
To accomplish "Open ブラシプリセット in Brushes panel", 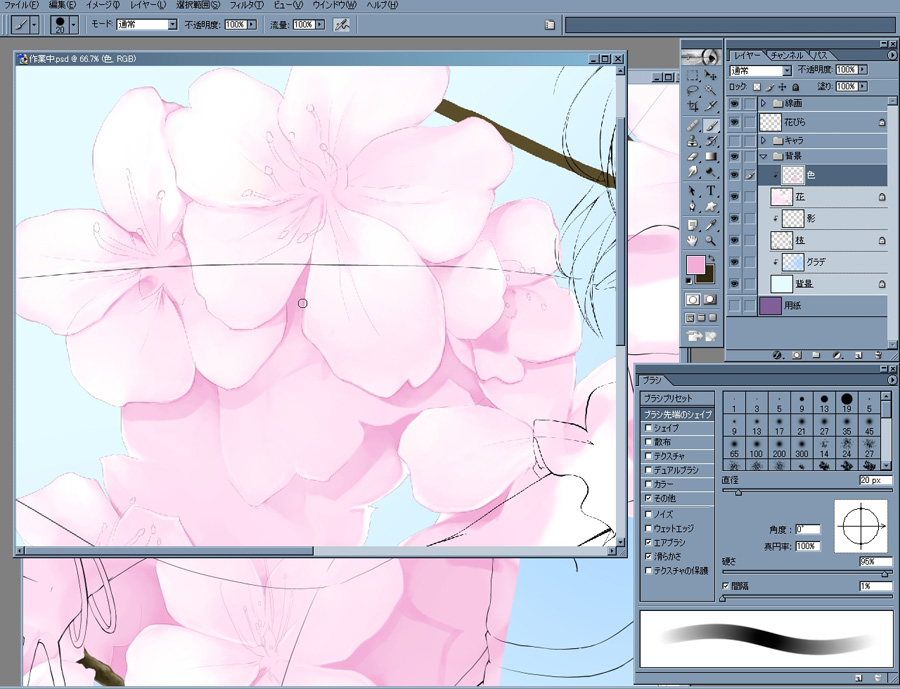I will coord(677,398).
